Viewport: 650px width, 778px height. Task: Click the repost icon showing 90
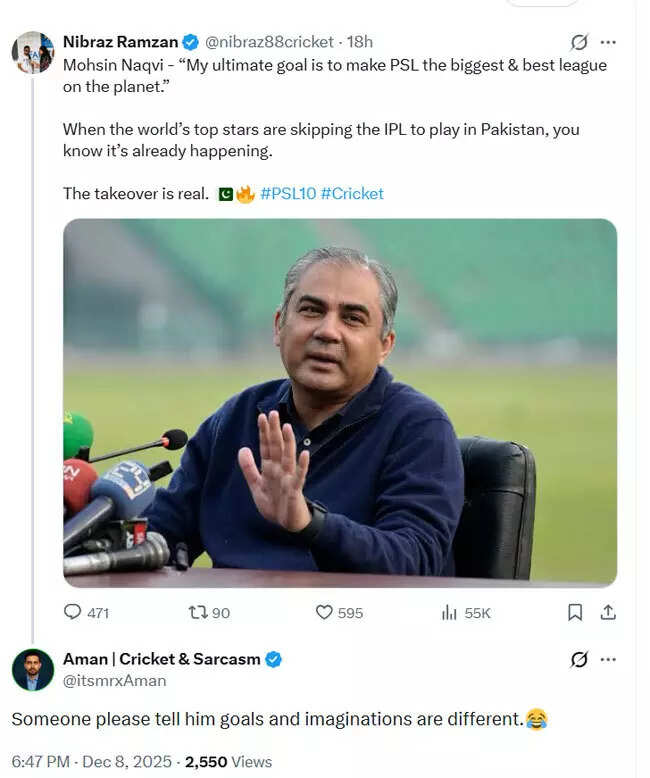click(198, 612)
